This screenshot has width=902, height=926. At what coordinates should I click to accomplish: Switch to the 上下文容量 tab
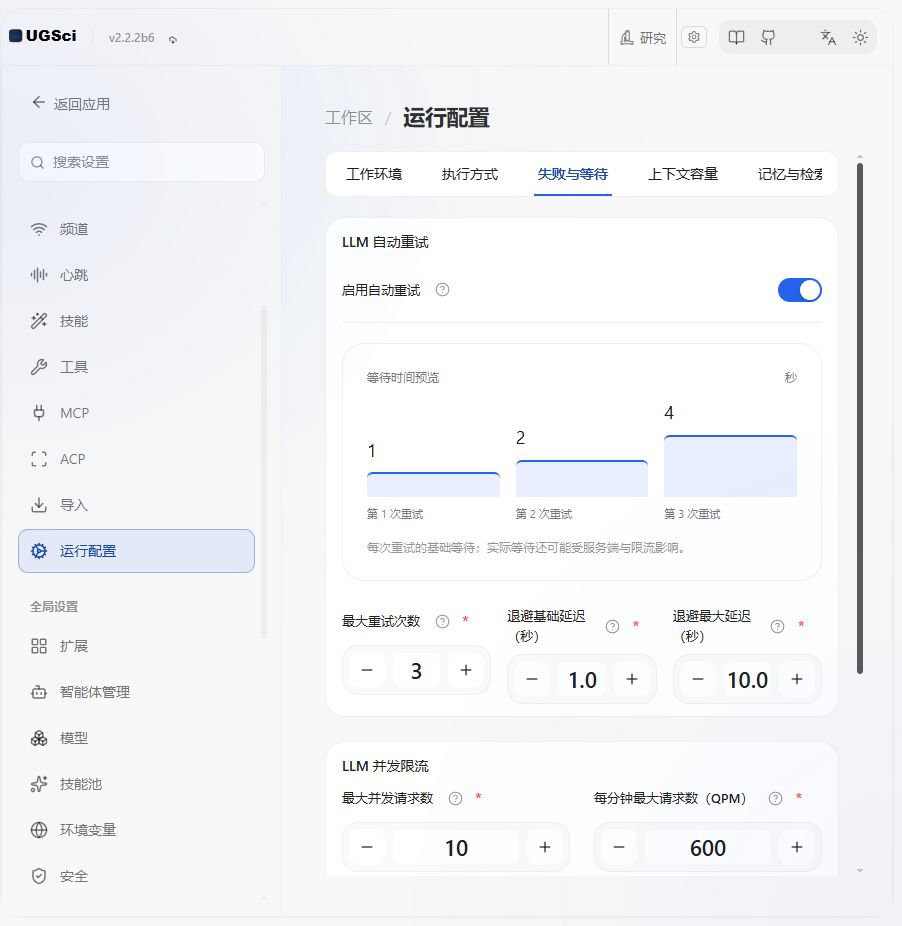[683, 174]
